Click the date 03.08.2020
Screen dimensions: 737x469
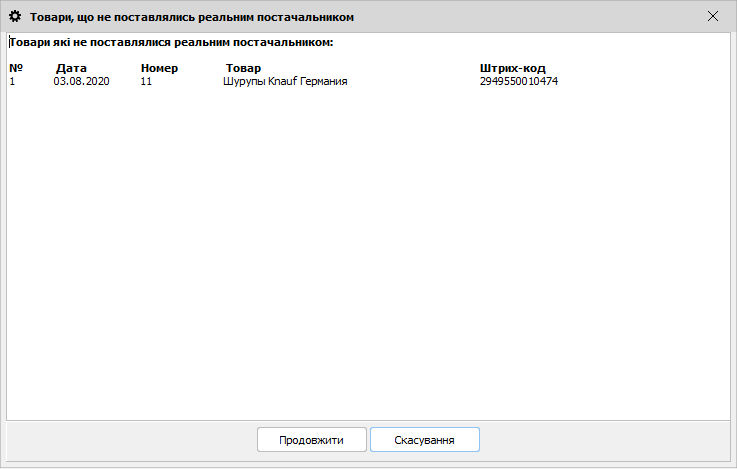tap(81, 82)
